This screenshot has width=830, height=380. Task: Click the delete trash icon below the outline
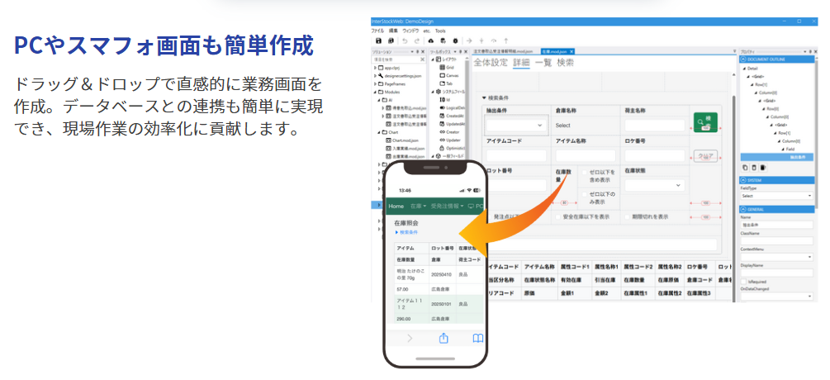click(754, 168)
